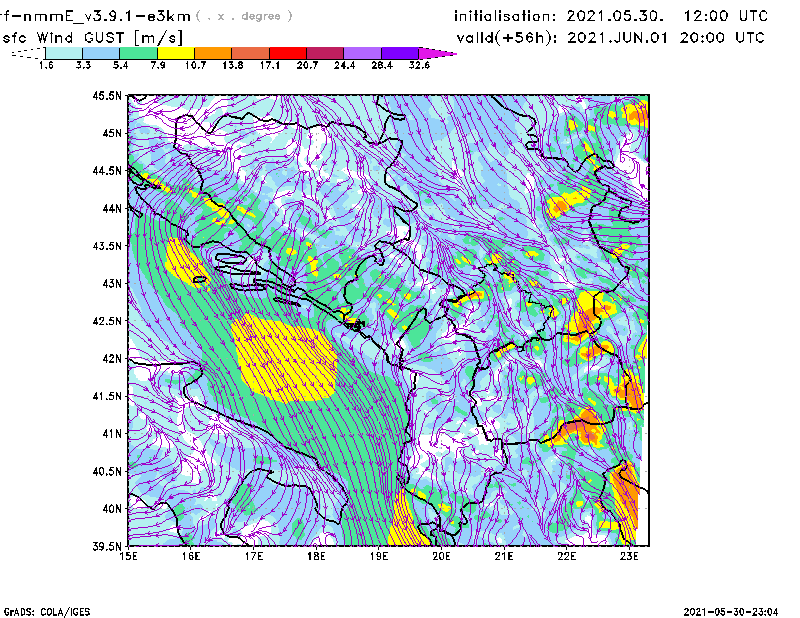800x618 pixels.
Task: Click the '20:00 UTC' valid time
Action: tap(722, 38)
